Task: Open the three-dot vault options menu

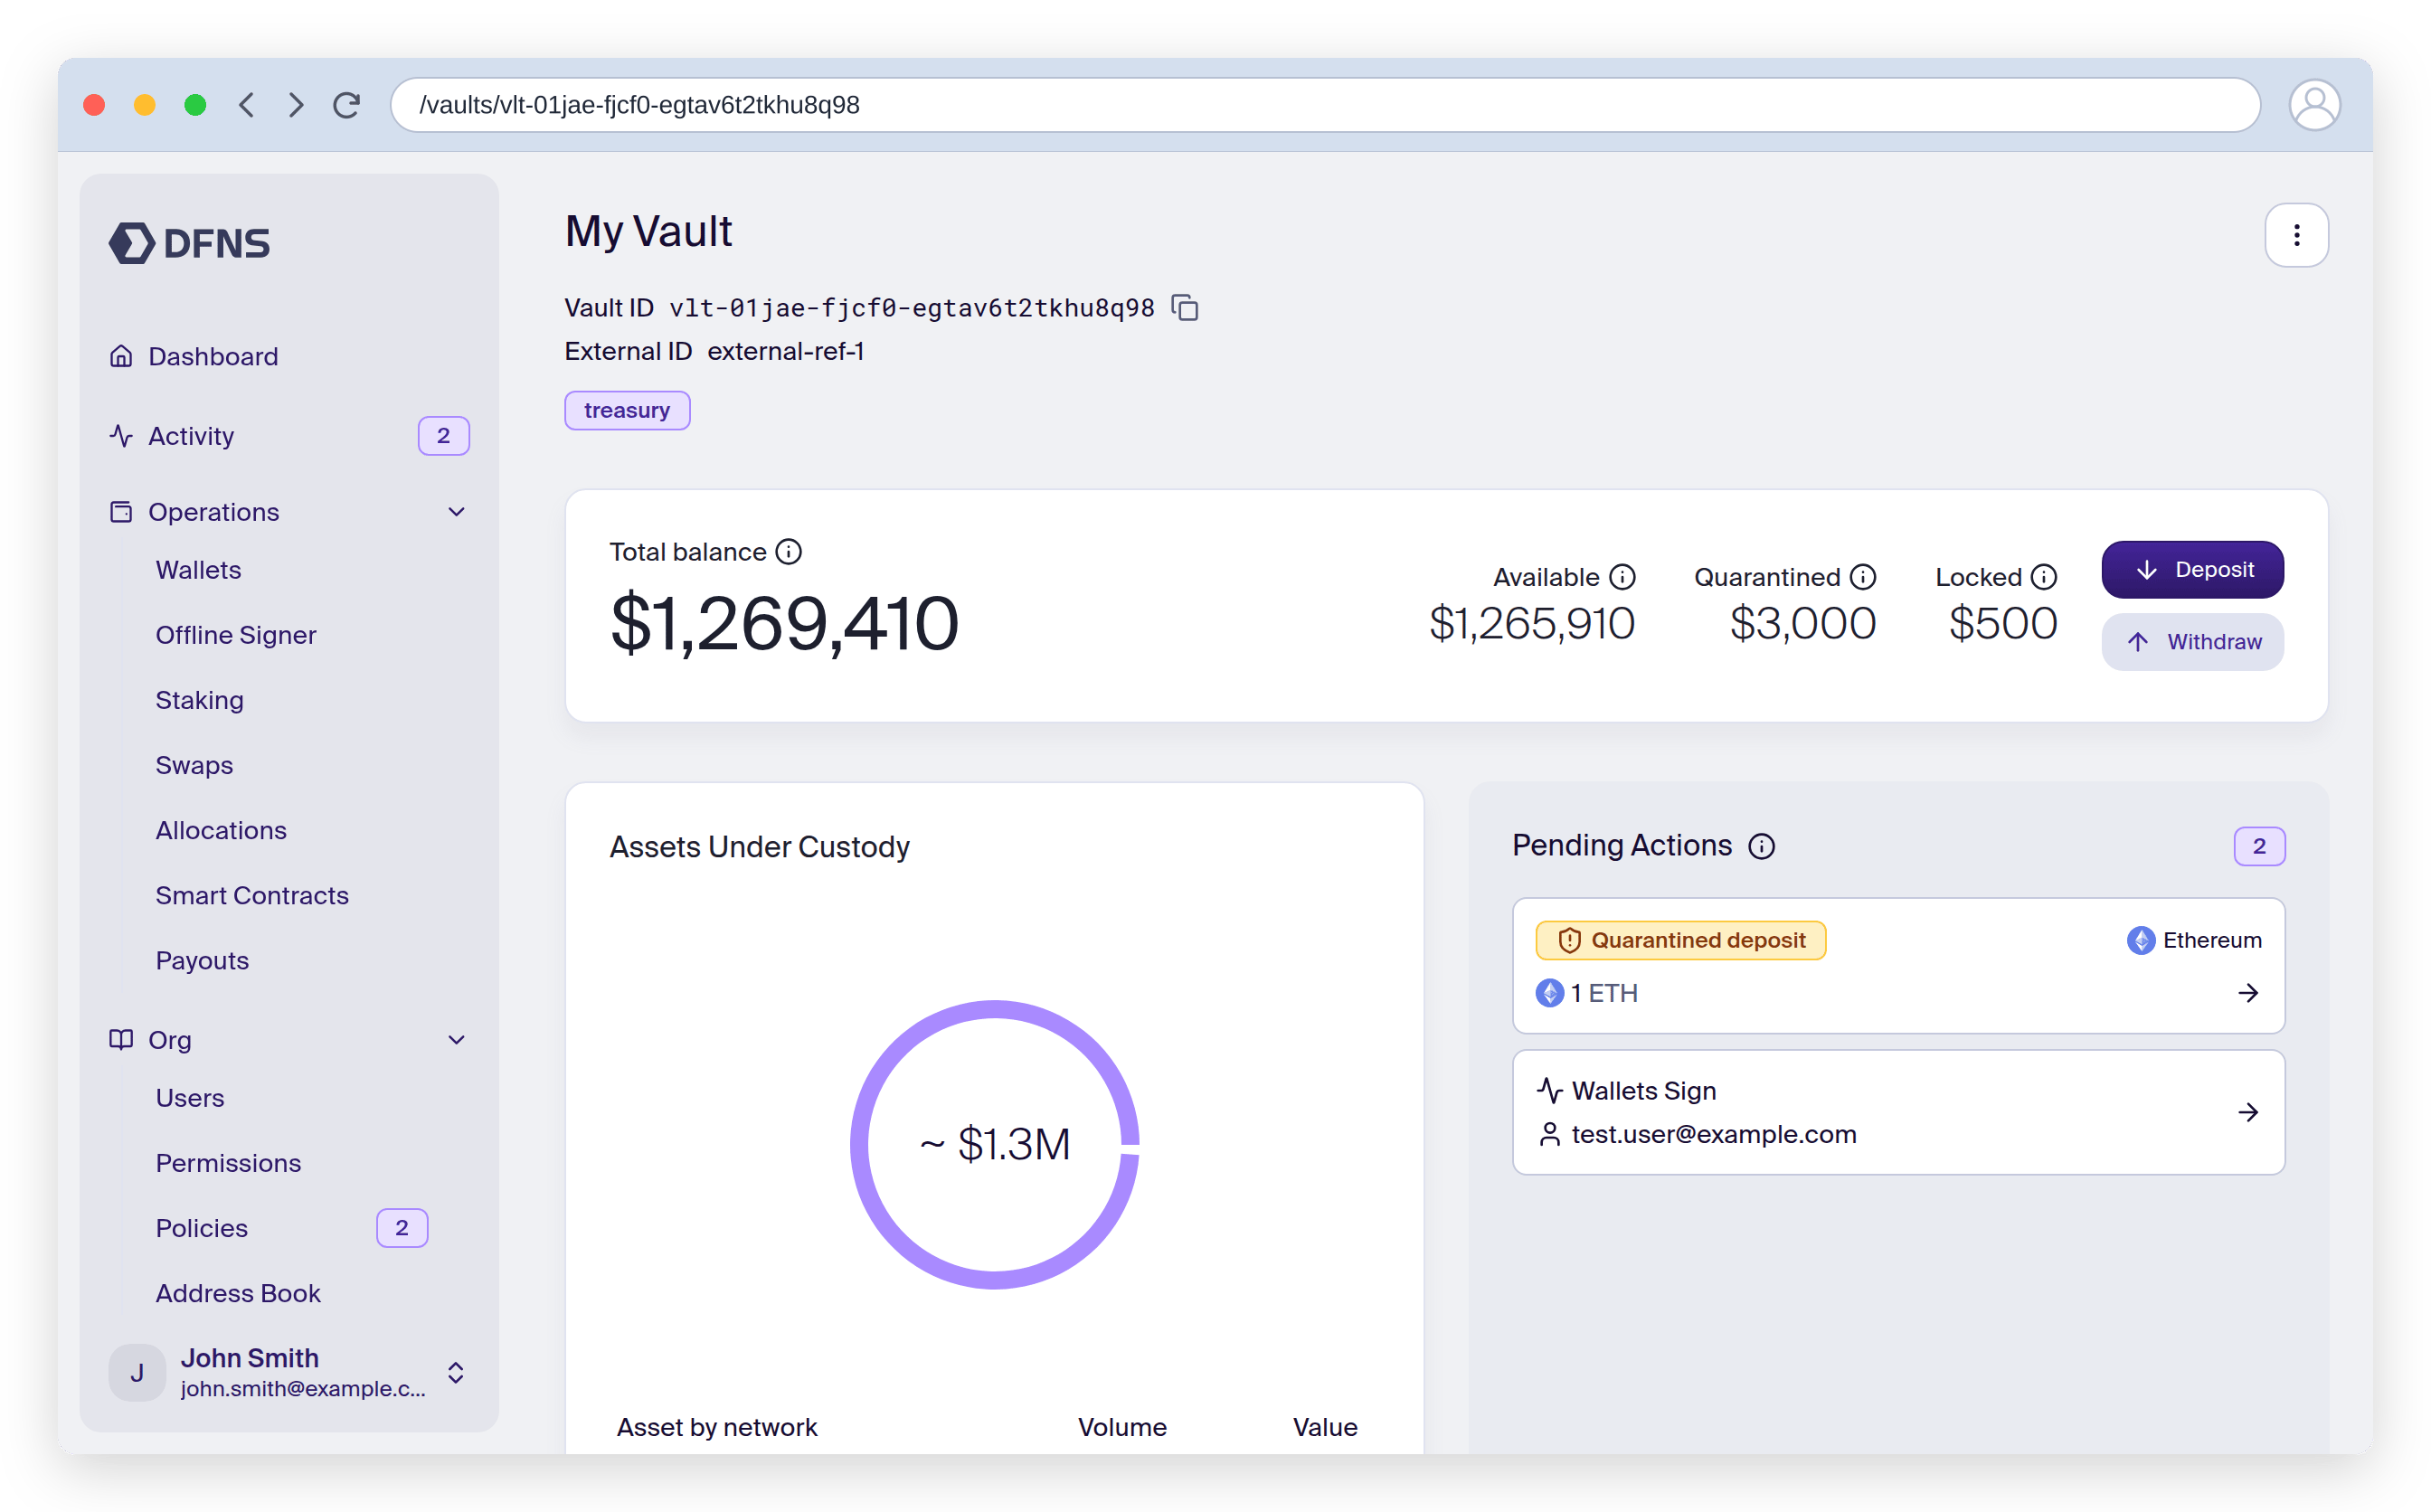Action: click(2296, 235)
